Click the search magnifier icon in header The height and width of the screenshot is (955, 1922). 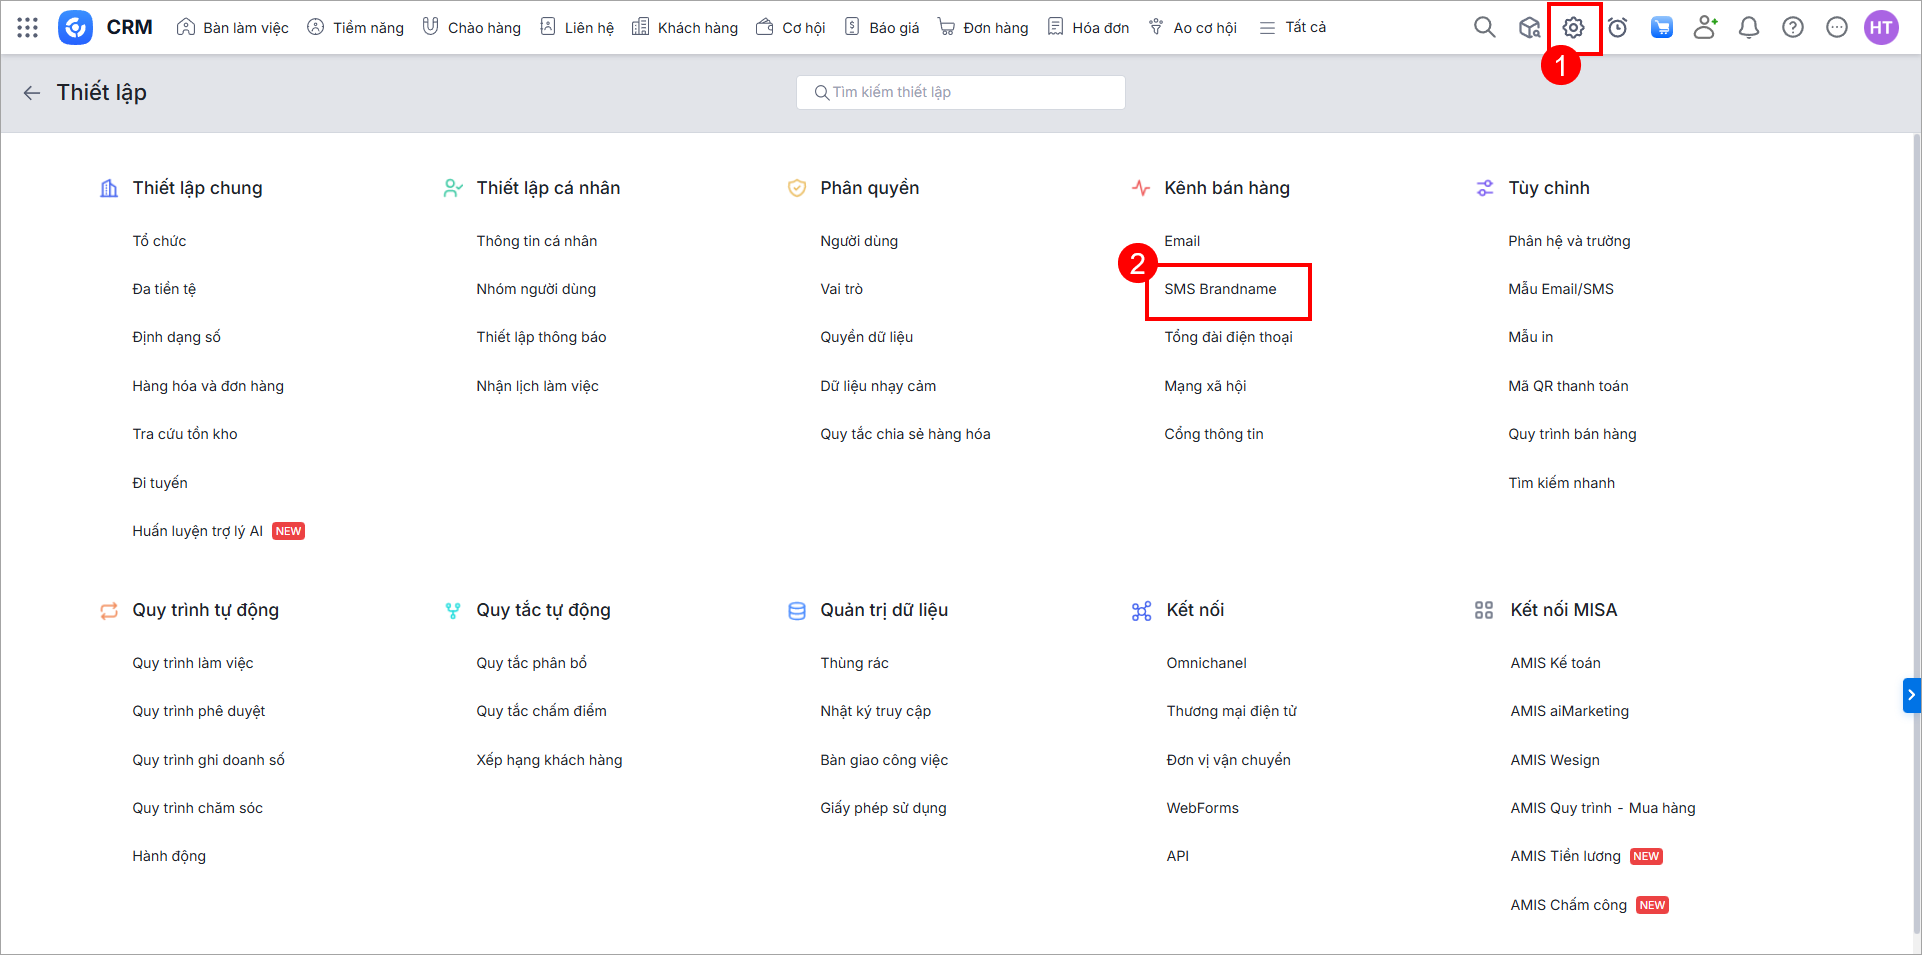point(1484,28)
